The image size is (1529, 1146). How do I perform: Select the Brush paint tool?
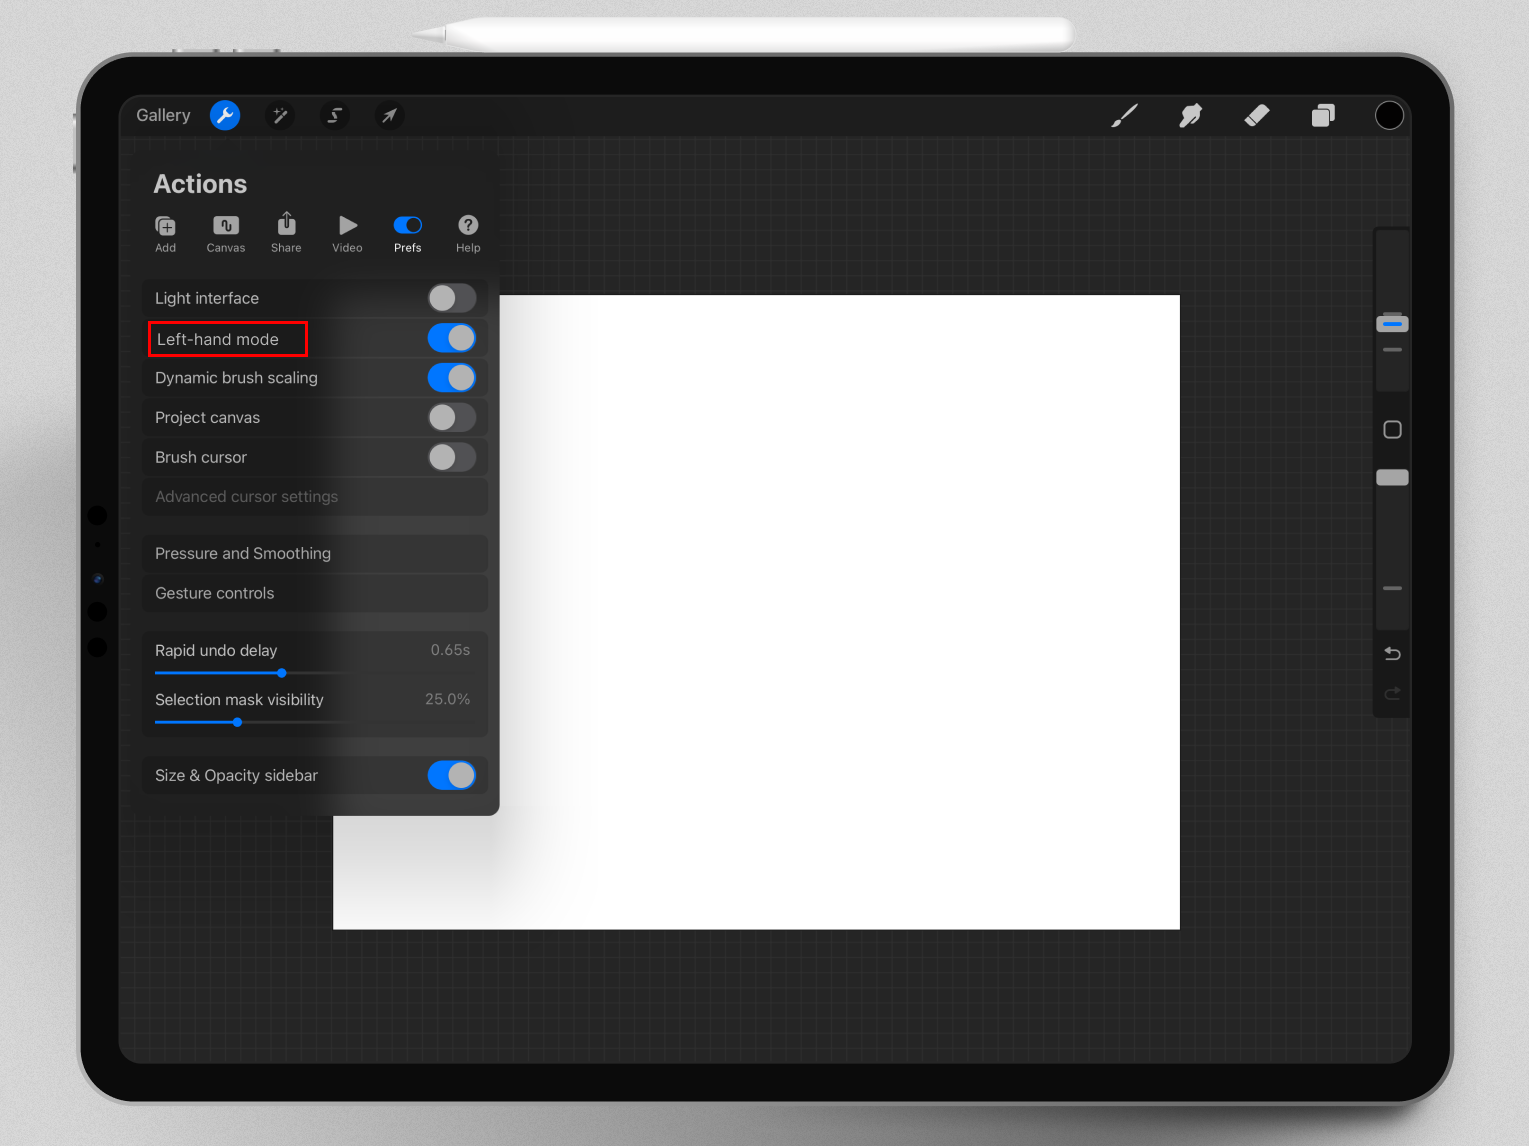click(1124, 116)
